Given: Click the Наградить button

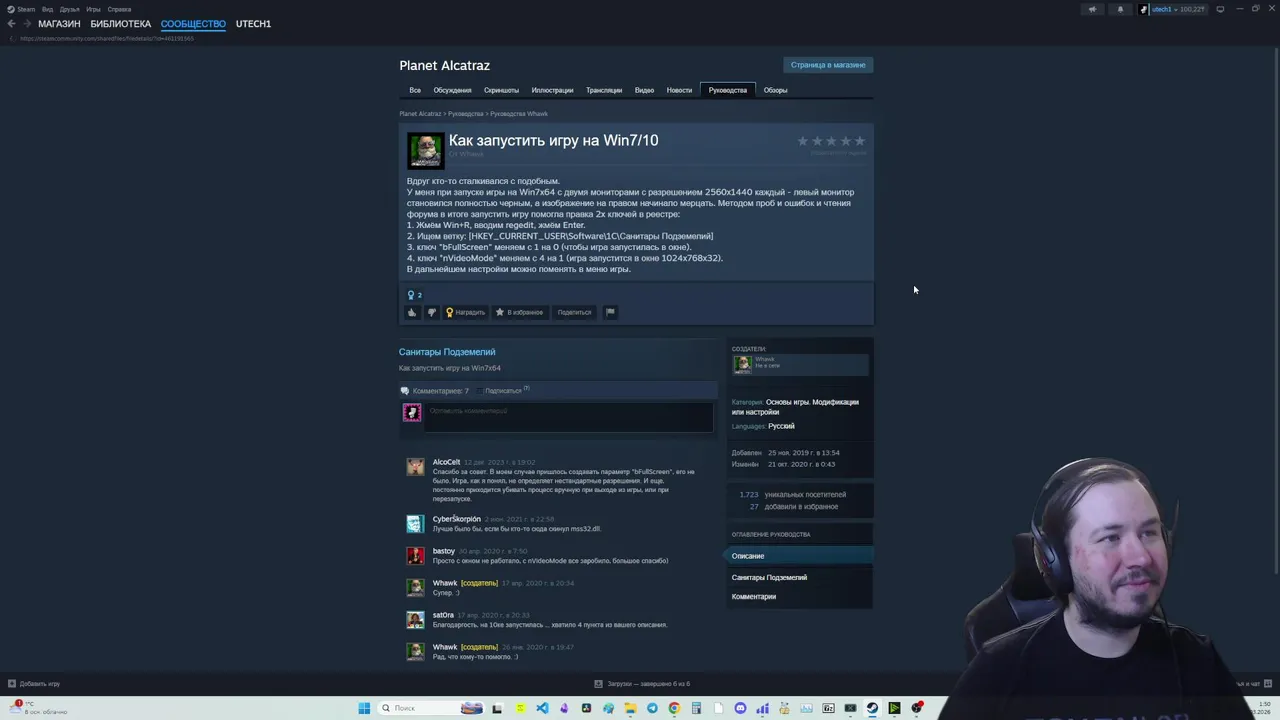Looking at the screenshot, I should point(465,312).
